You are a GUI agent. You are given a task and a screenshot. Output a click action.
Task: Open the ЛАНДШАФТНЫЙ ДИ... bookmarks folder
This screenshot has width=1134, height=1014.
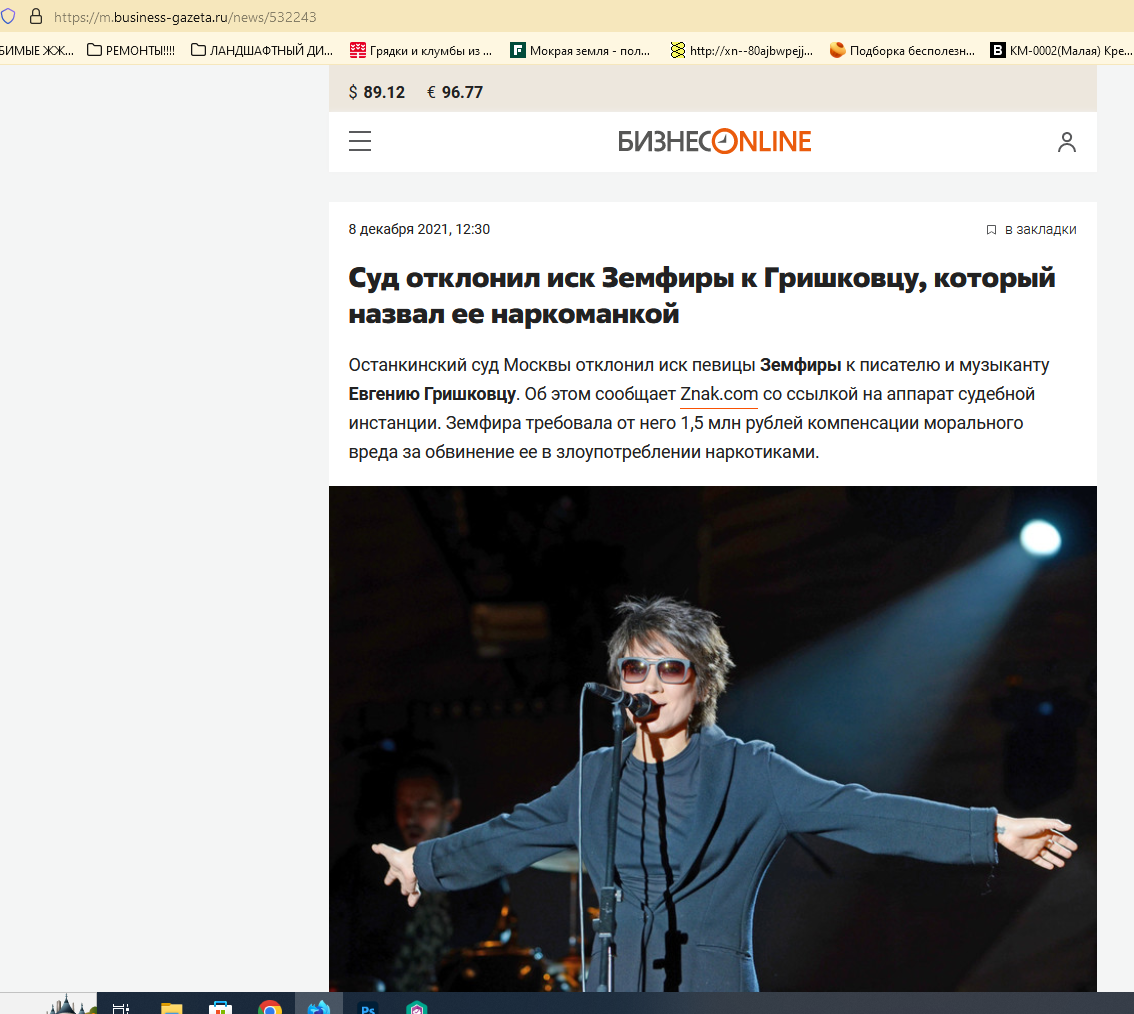click(262, 50)
